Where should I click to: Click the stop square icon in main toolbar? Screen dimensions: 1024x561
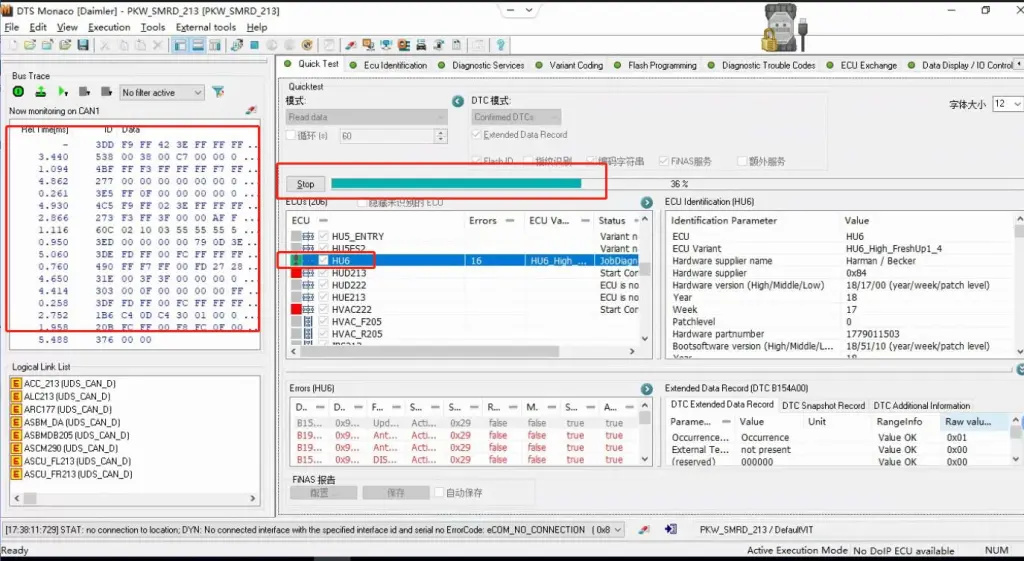tap(255, 45)
